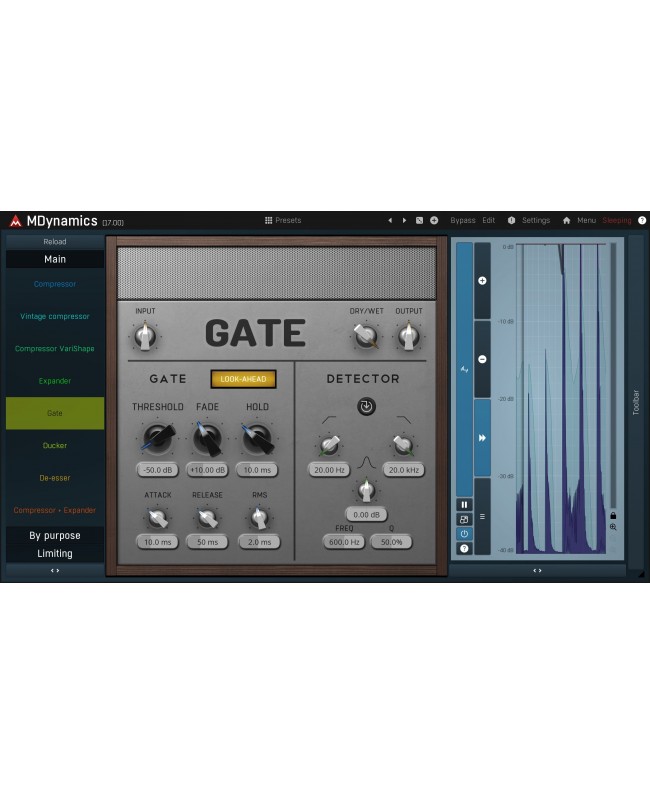The image size is (650, 794).
Task: Edit the 0.00 dB peak gain value
Action: point(366,514)
